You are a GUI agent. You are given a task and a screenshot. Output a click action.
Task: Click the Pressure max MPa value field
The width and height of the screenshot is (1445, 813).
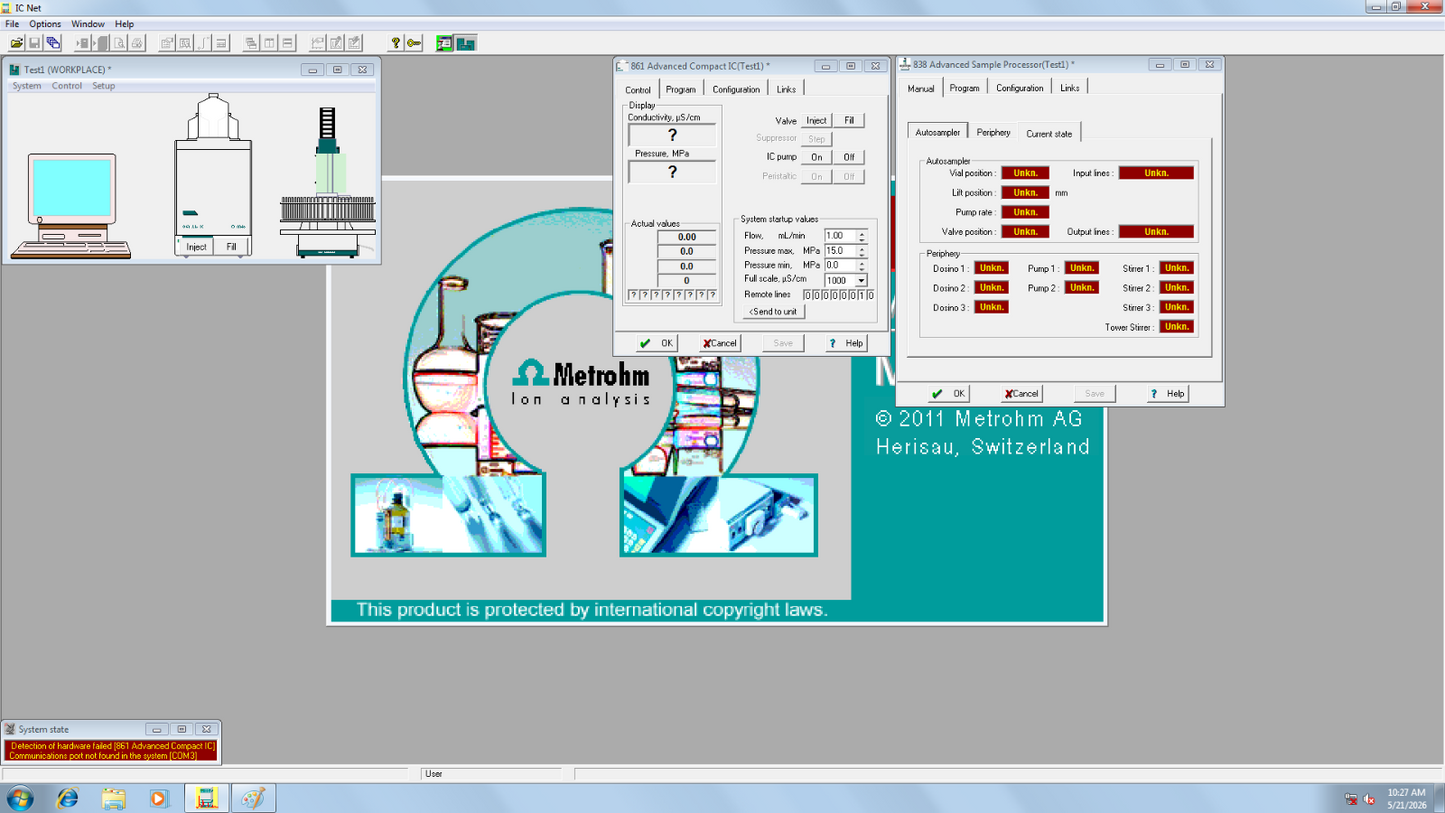840,251
